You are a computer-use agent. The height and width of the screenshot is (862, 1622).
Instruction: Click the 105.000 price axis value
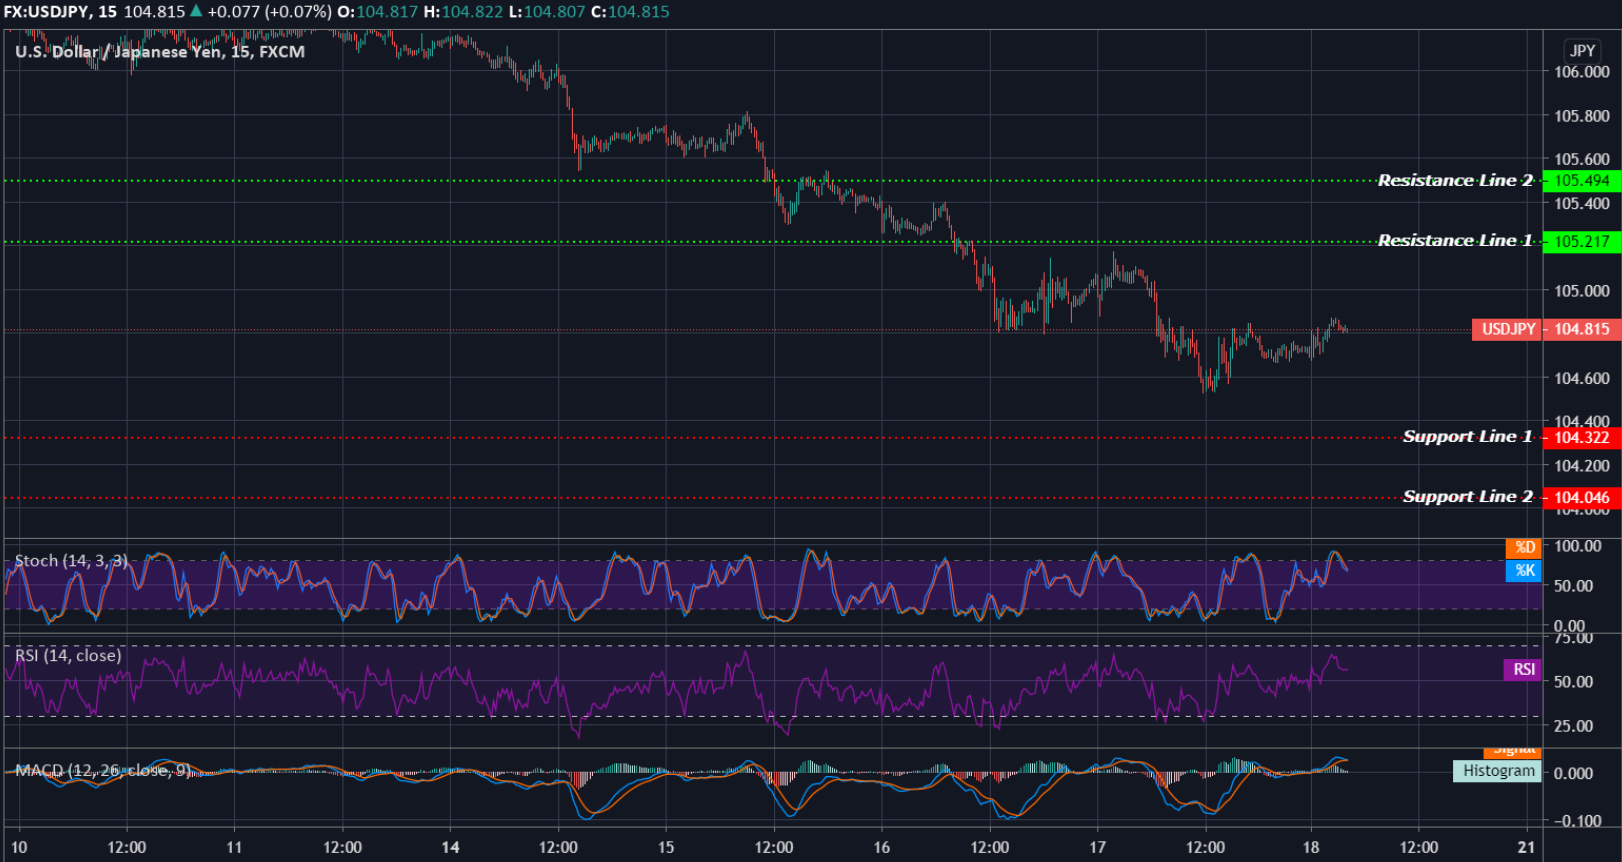click(x=1582, y=291)
